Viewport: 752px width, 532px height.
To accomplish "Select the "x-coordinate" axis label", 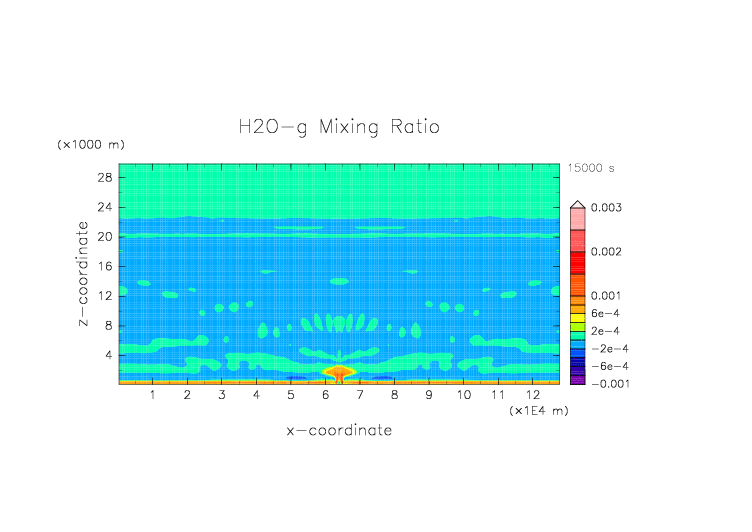I will click(338, 431).
